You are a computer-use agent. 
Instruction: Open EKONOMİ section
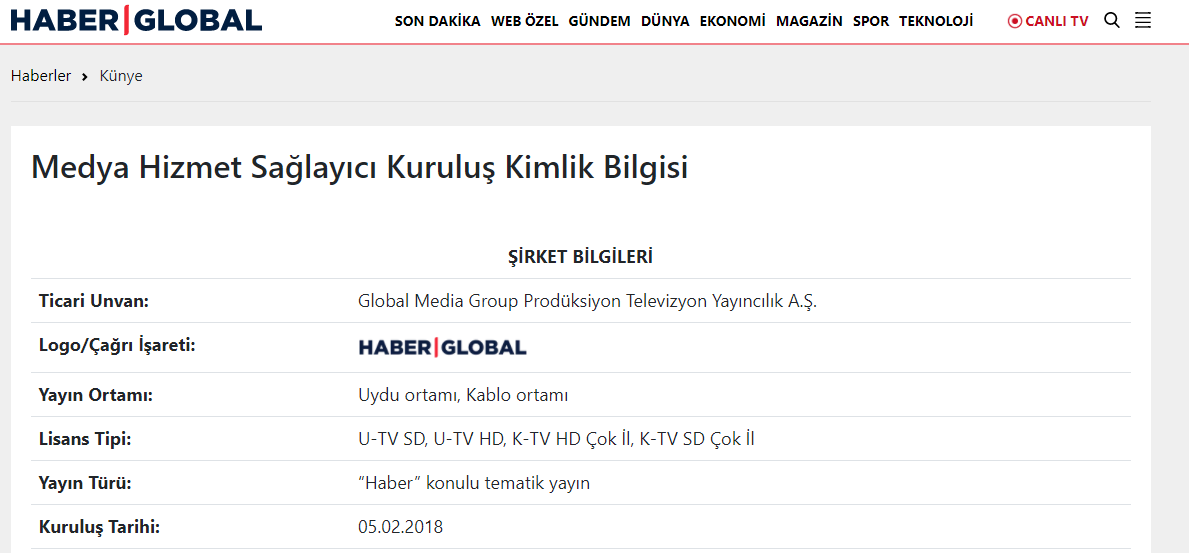tap(733, 21)
